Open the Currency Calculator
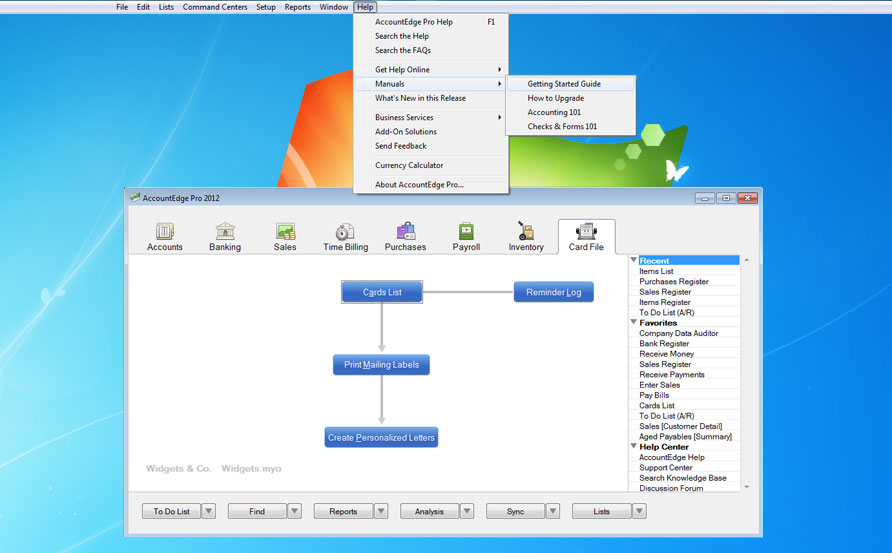The image size is (892, 553). (431, 165)
